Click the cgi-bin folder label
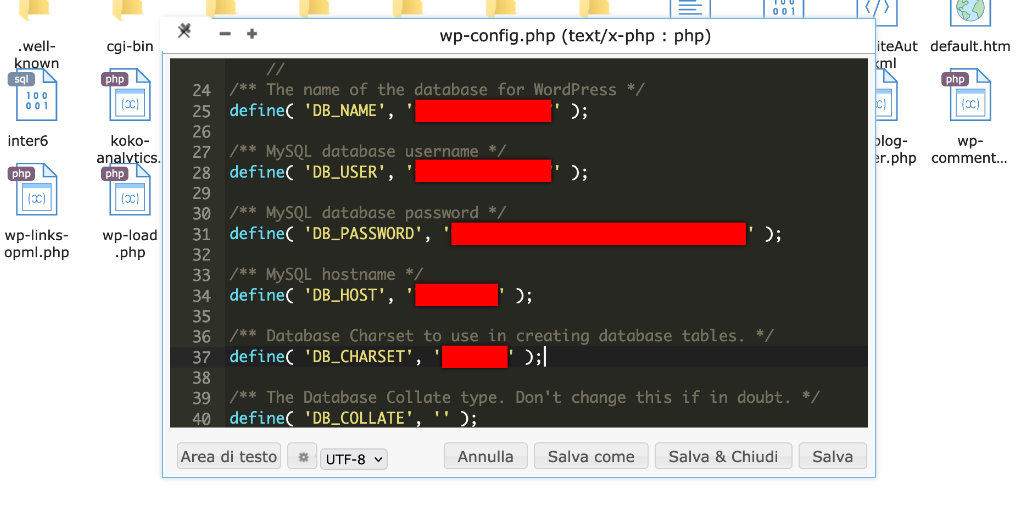Image resolution: width=1024 pixels, height=512 pixels. [130, 46]
